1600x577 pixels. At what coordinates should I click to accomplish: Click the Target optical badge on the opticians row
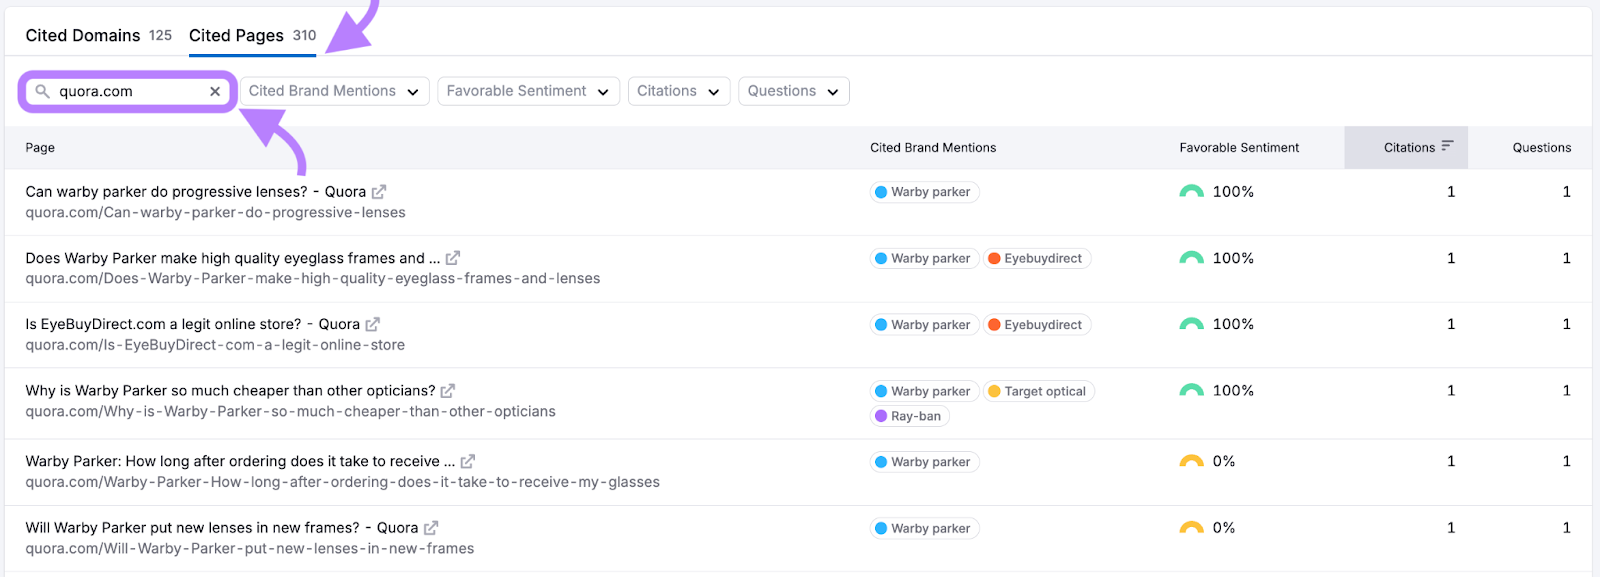[x=1039, y=390]
